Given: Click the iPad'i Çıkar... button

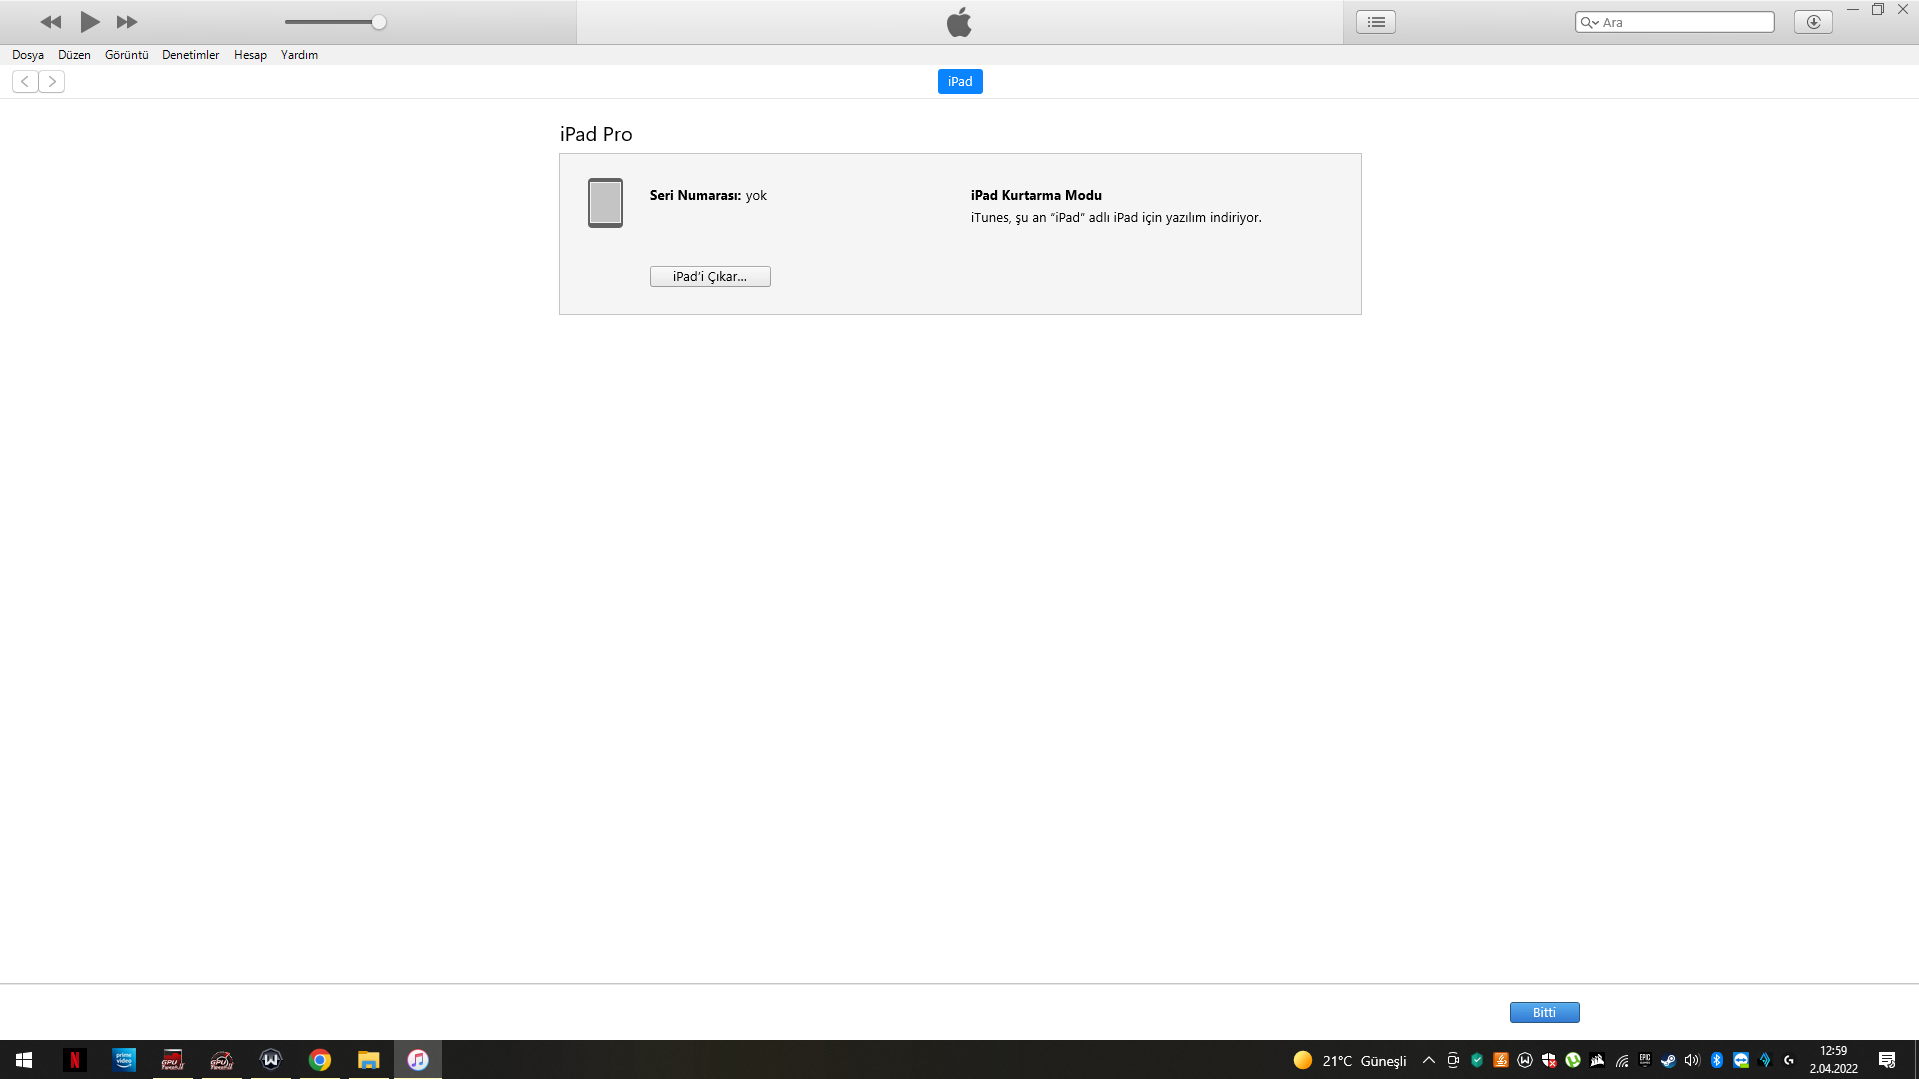Looking at the screenshot, I should [710, 277].
